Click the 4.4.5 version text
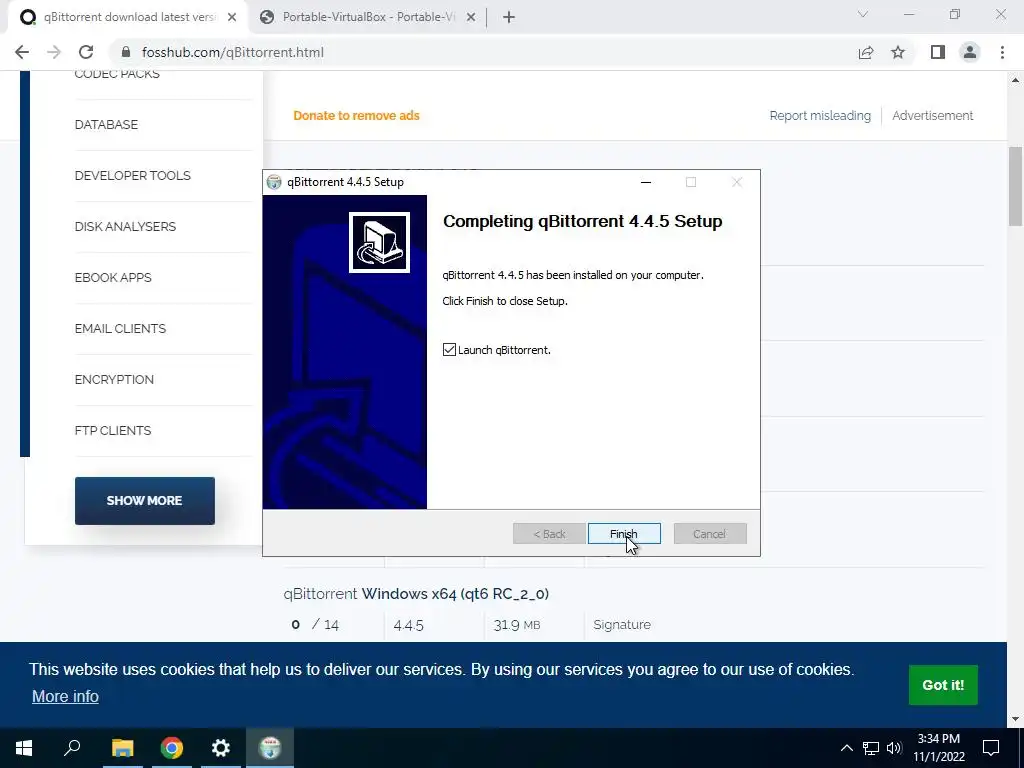This screenshot has height=768, width=1024. [x=409, y=625]
